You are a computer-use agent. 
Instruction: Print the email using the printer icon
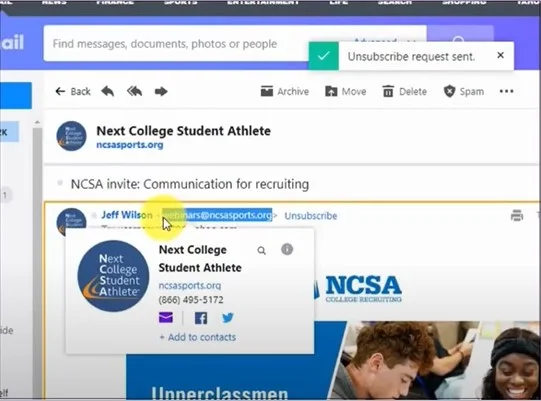pos(517,215)
